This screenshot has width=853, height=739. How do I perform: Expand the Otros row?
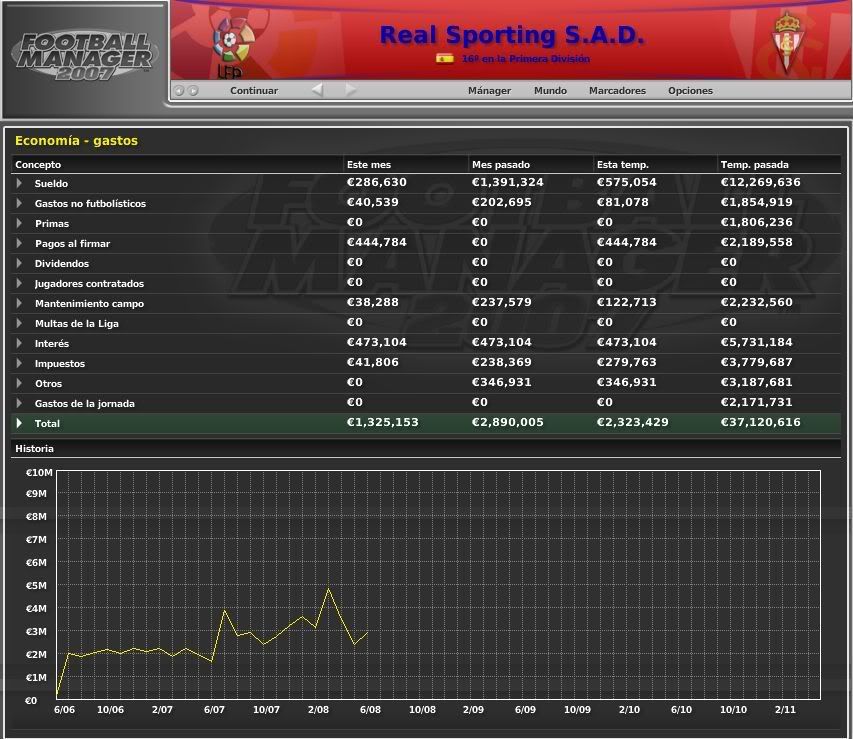point(20,383)
